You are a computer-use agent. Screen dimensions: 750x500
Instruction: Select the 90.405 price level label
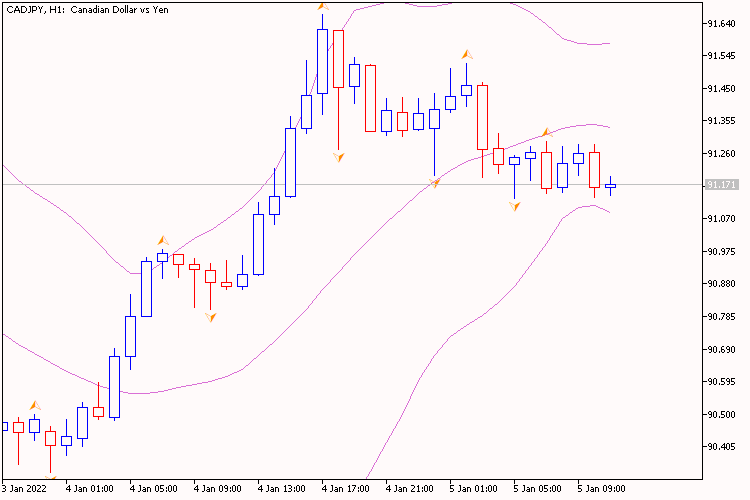point(721,447)
